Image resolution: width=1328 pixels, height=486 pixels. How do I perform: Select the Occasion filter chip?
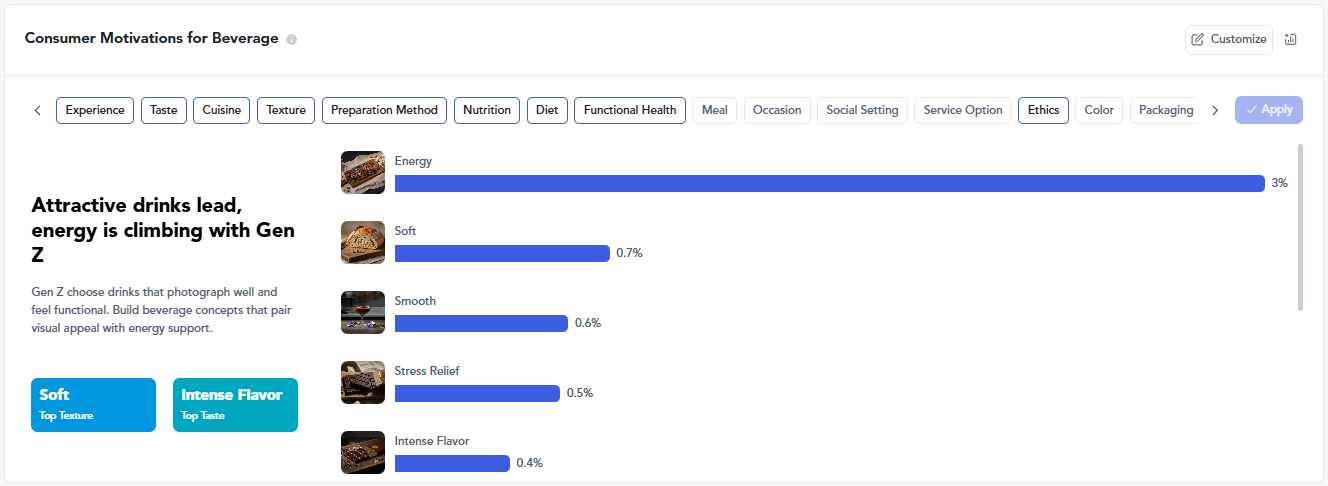click(x=777, y=110)
